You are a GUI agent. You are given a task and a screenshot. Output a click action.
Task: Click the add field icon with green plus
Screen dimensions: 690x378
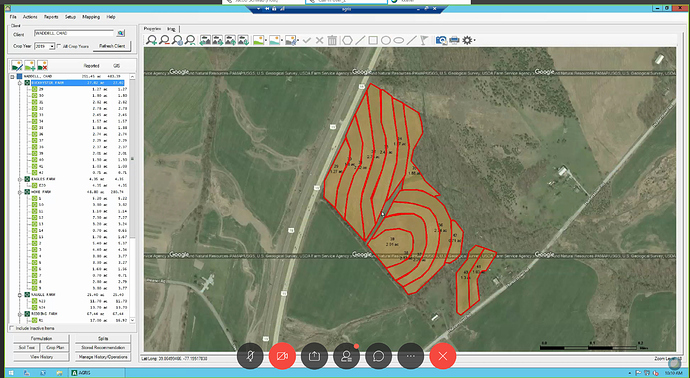pos(29,66)
